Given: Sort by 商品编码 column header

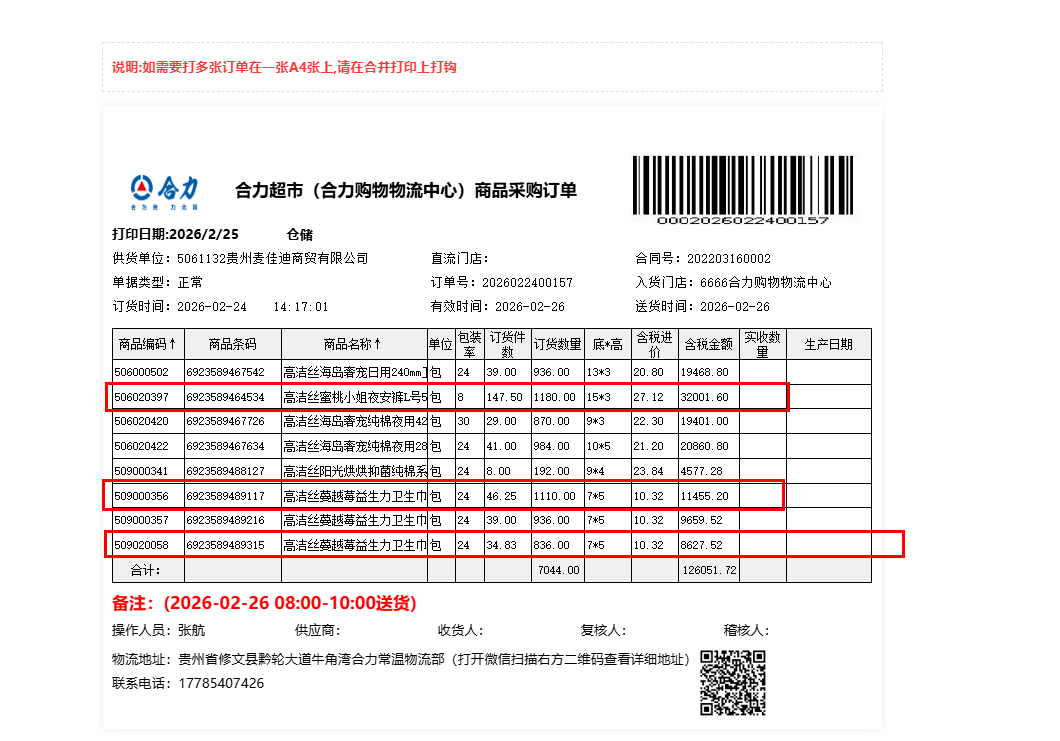Looking at the screenshot, I should coord(147,344).
